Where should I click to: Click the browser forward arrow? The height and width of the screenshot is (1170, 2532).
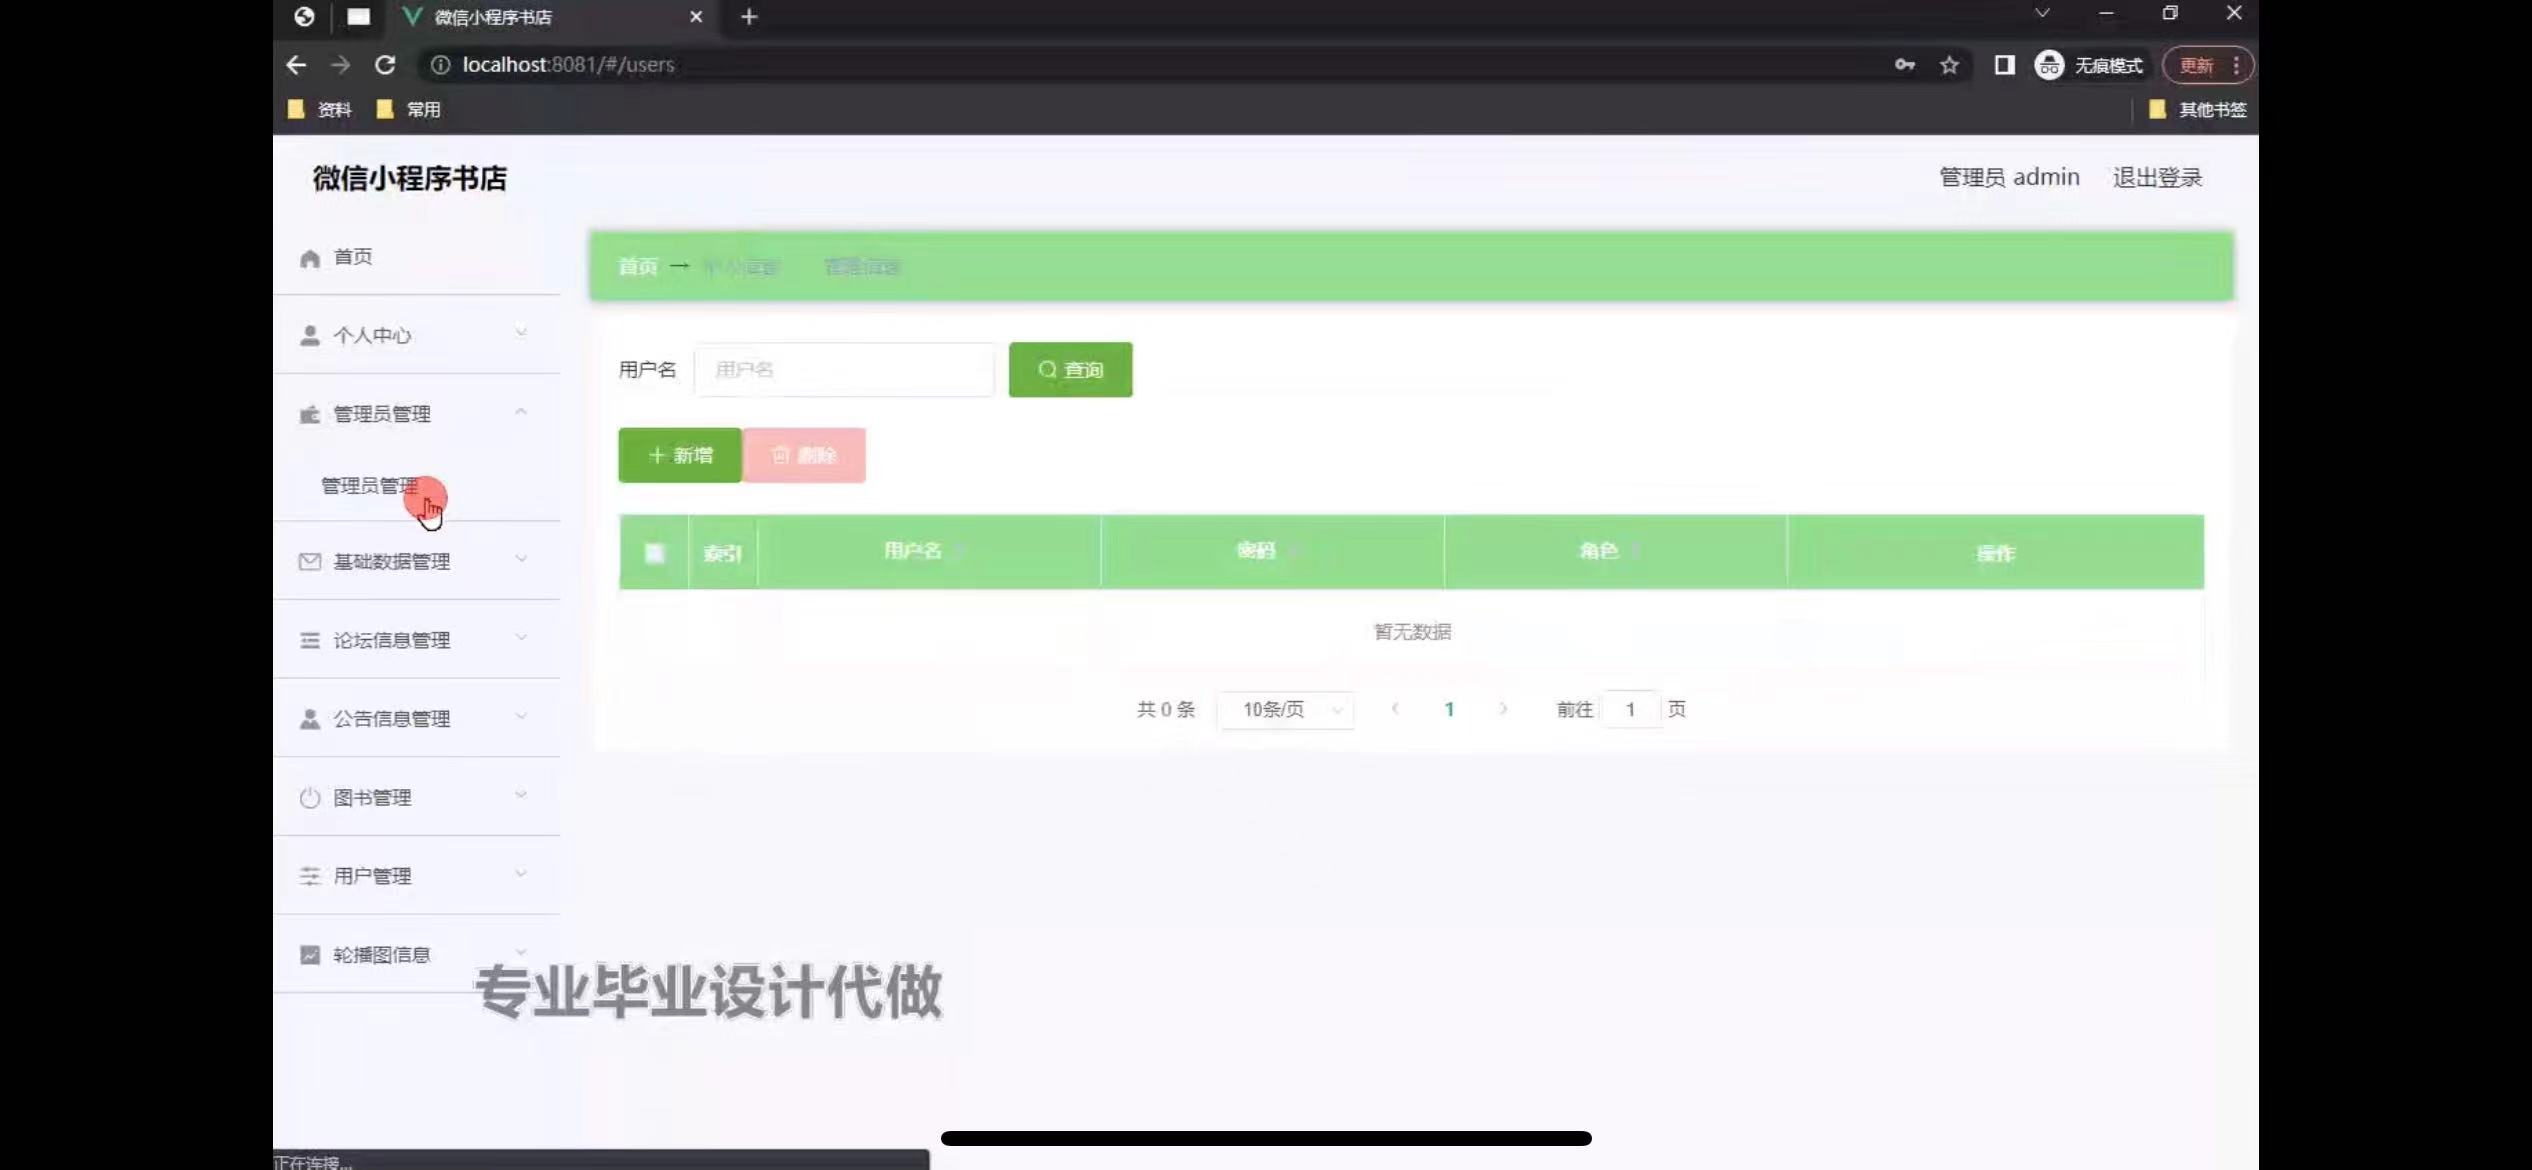pos(341,65)
